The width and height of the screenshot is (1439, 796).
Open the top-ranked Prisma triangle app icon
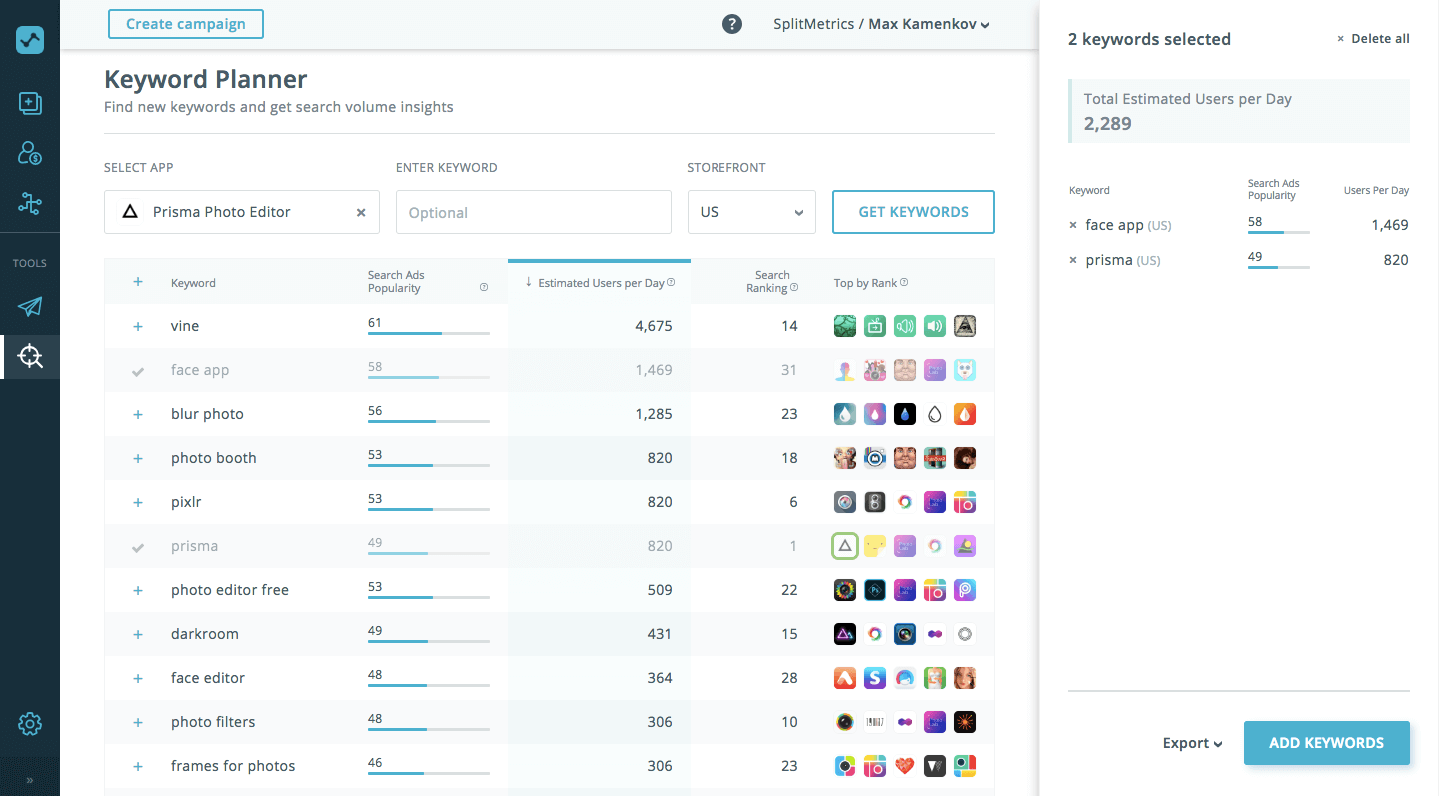click(x=845, y=546)
